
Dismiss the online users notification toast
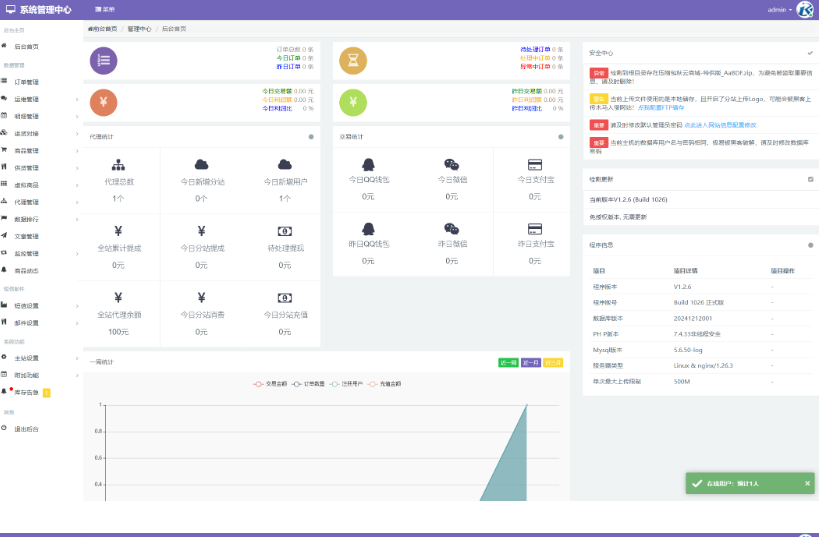tap(807, 483)
